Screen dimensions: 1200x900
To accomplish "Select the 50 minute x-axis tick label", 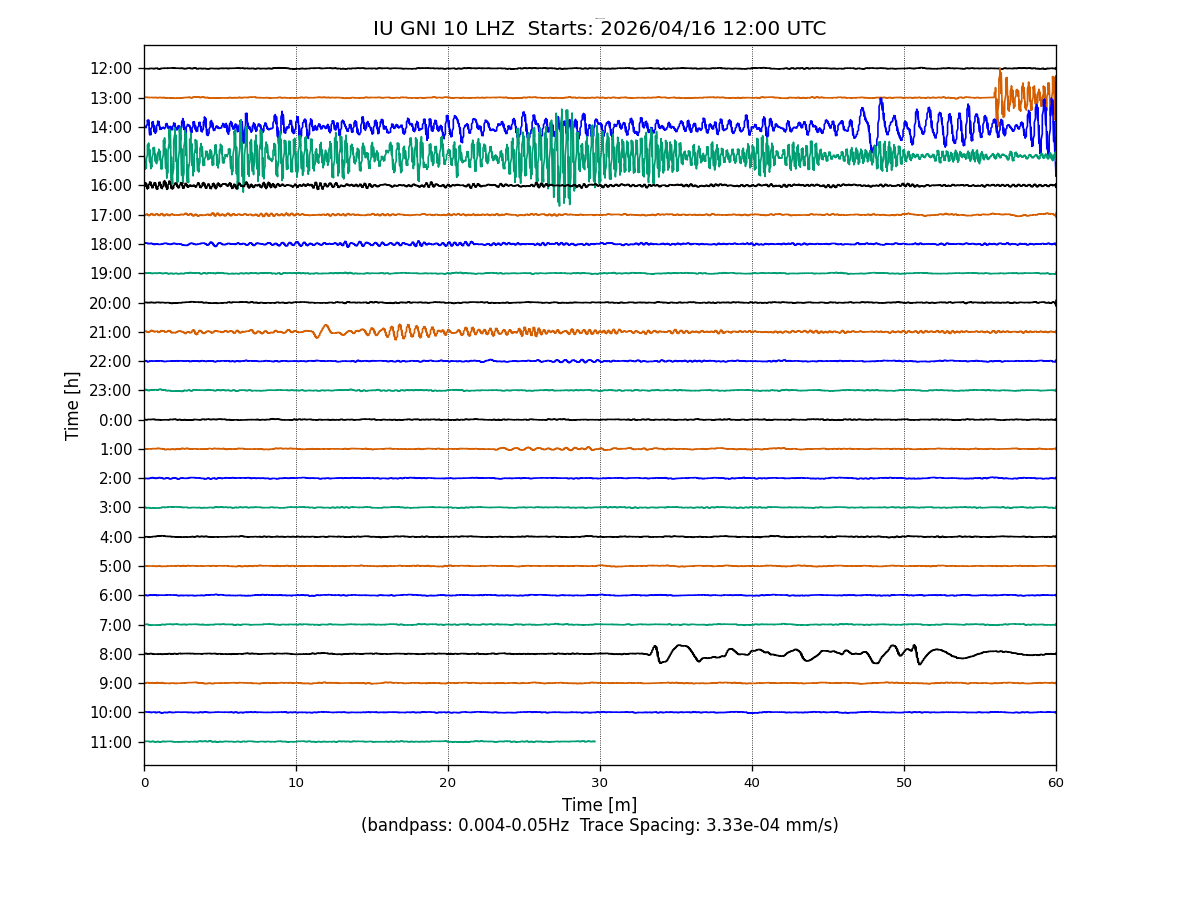I will click(x=904, y=783).
